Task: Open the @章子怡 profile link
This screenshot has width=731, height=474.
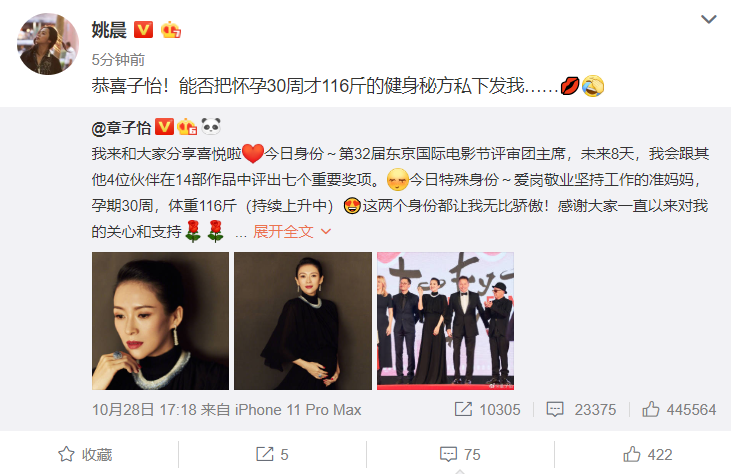Action: coord(121,127)
